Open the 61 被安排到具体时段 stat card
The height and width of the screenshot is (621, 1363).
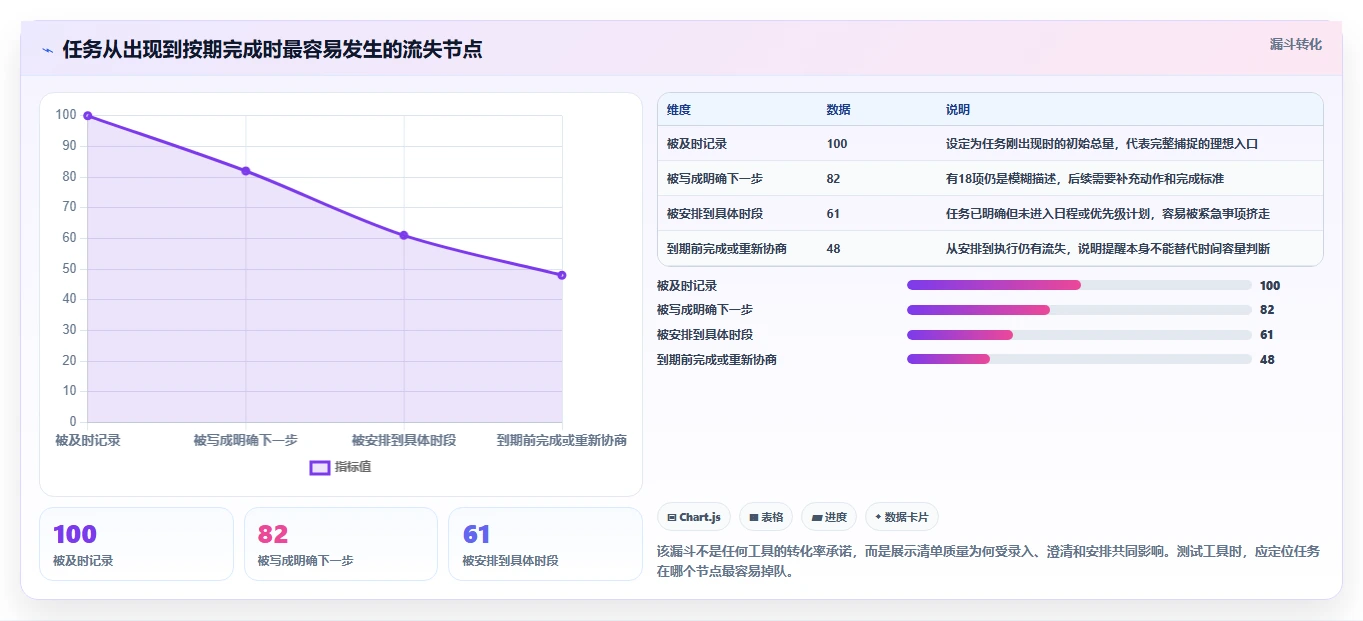(x=545, y=544)
